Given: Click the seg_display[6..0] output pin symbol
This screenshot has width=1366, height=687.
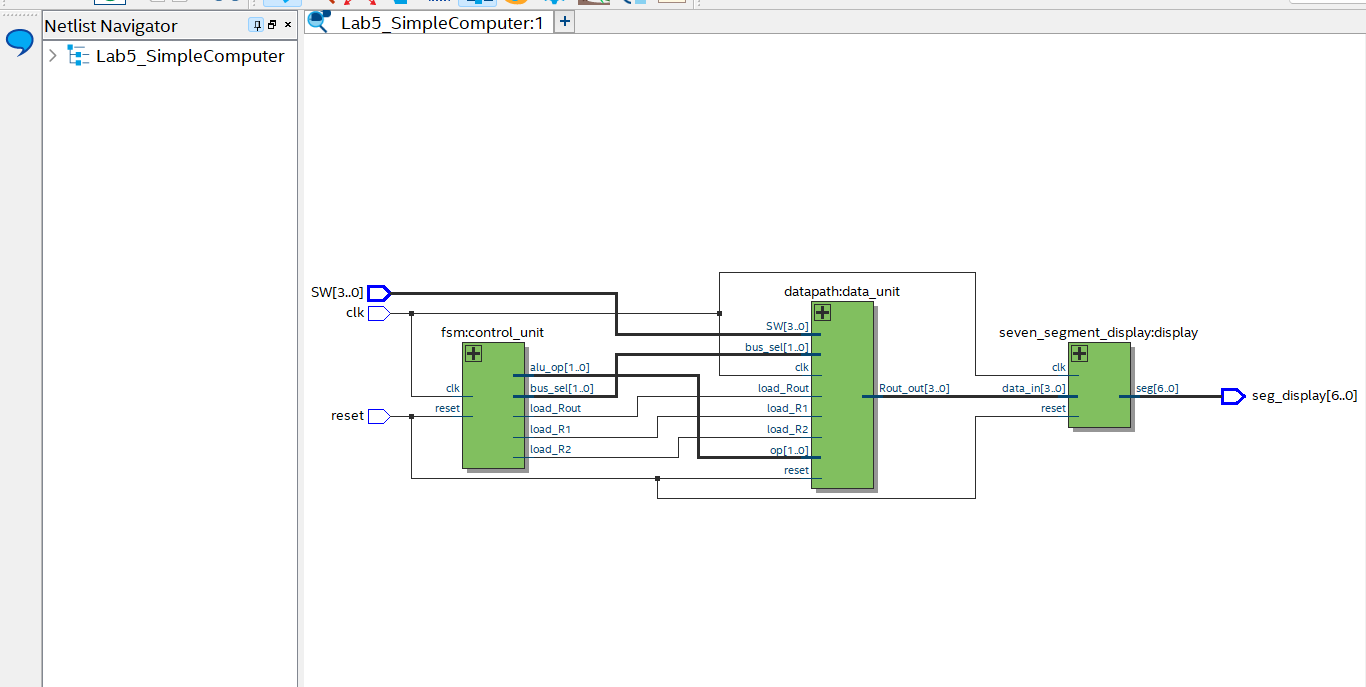Looking at the screenshot, I should point(1232,396).
